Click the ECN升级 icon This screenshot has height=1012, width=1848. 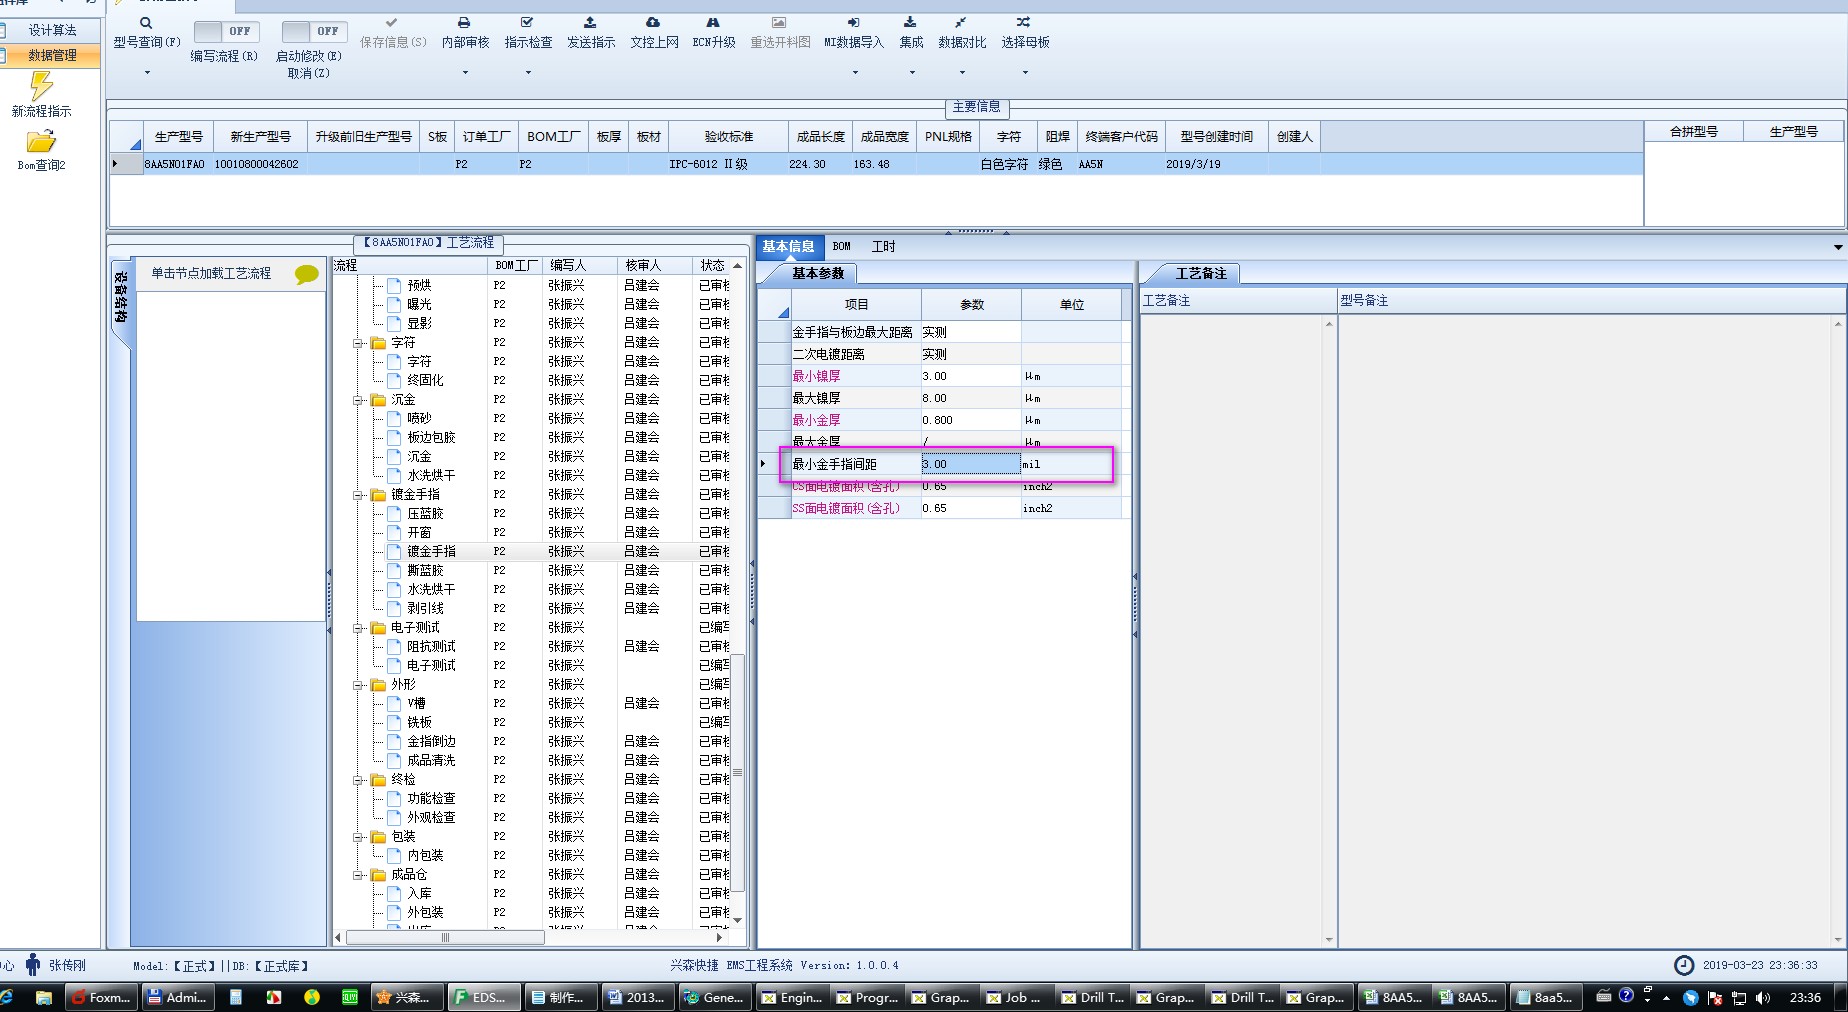[713, 22]
